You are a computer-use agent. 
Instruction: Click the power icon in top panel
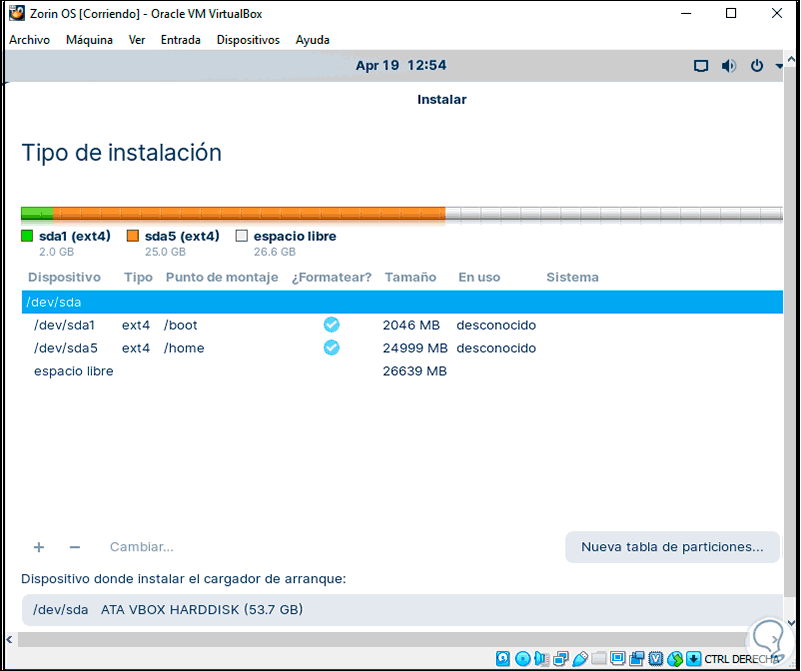tap(757, 66)
